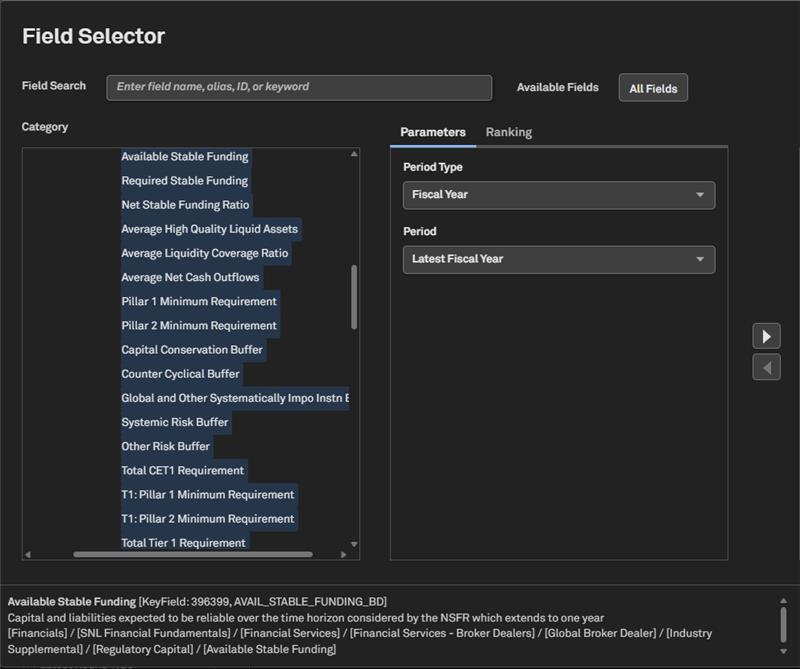Select Net Stable Funding Ratio field
Screen dimensions: 800x669
185,205
